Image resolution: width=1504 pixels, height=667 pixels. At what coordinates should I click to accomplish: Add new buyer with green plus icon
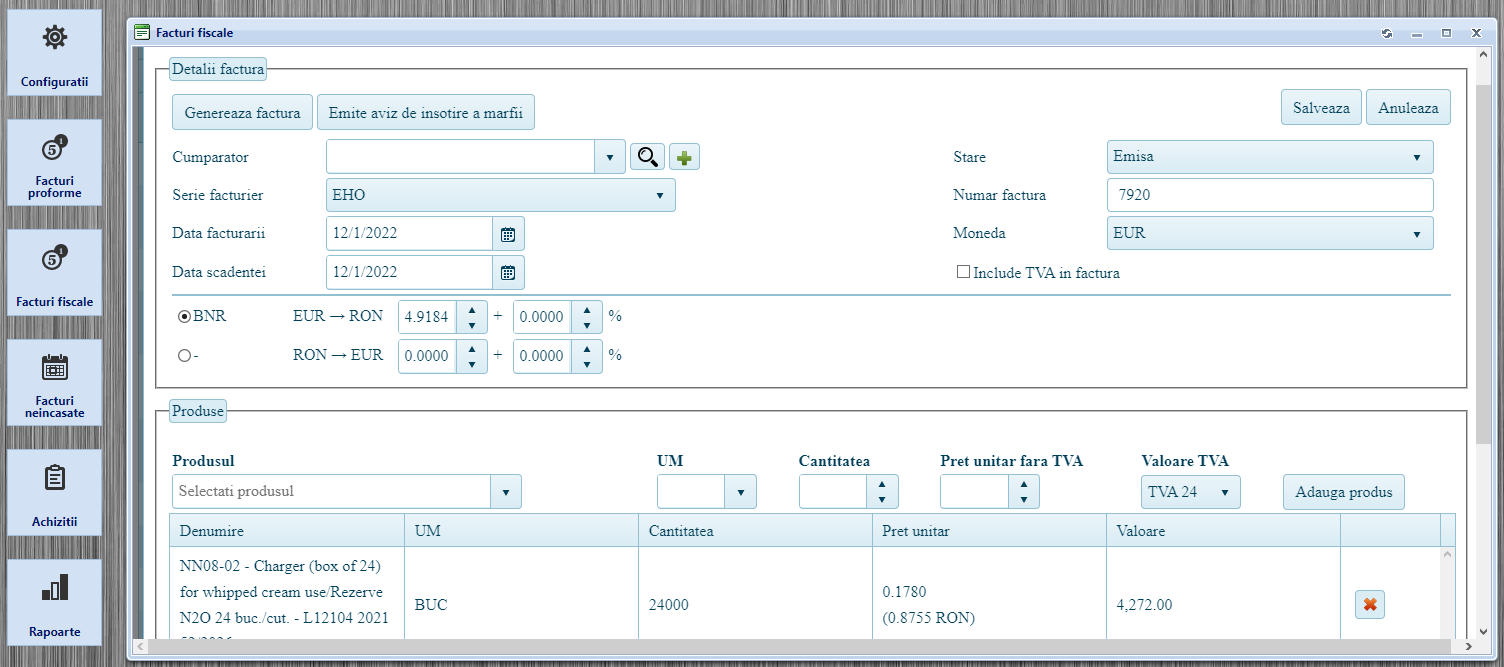pyautogui.click(x=684, y=157)
